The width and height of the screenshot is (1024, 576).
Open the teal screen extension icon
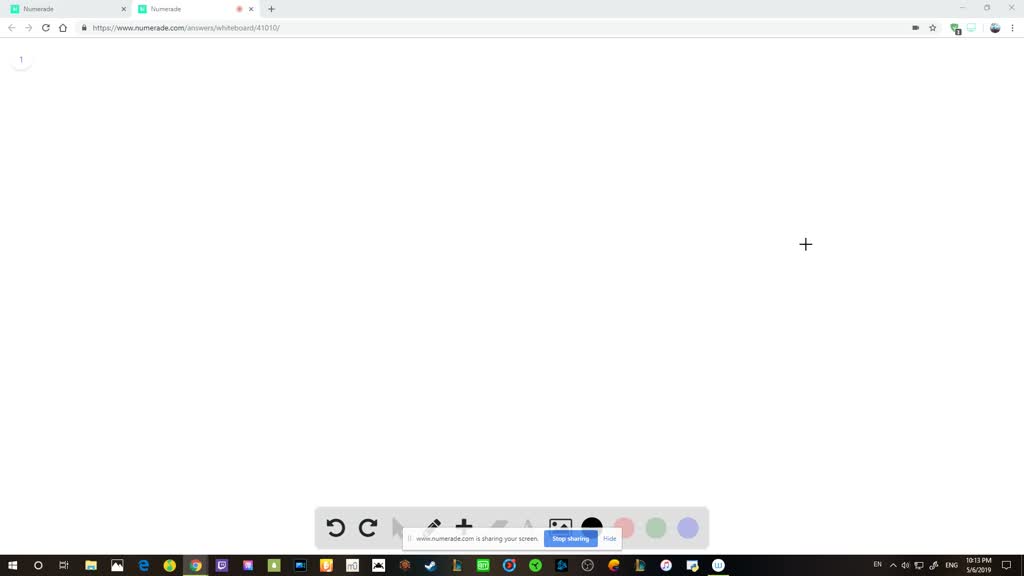tap(972, 28)
